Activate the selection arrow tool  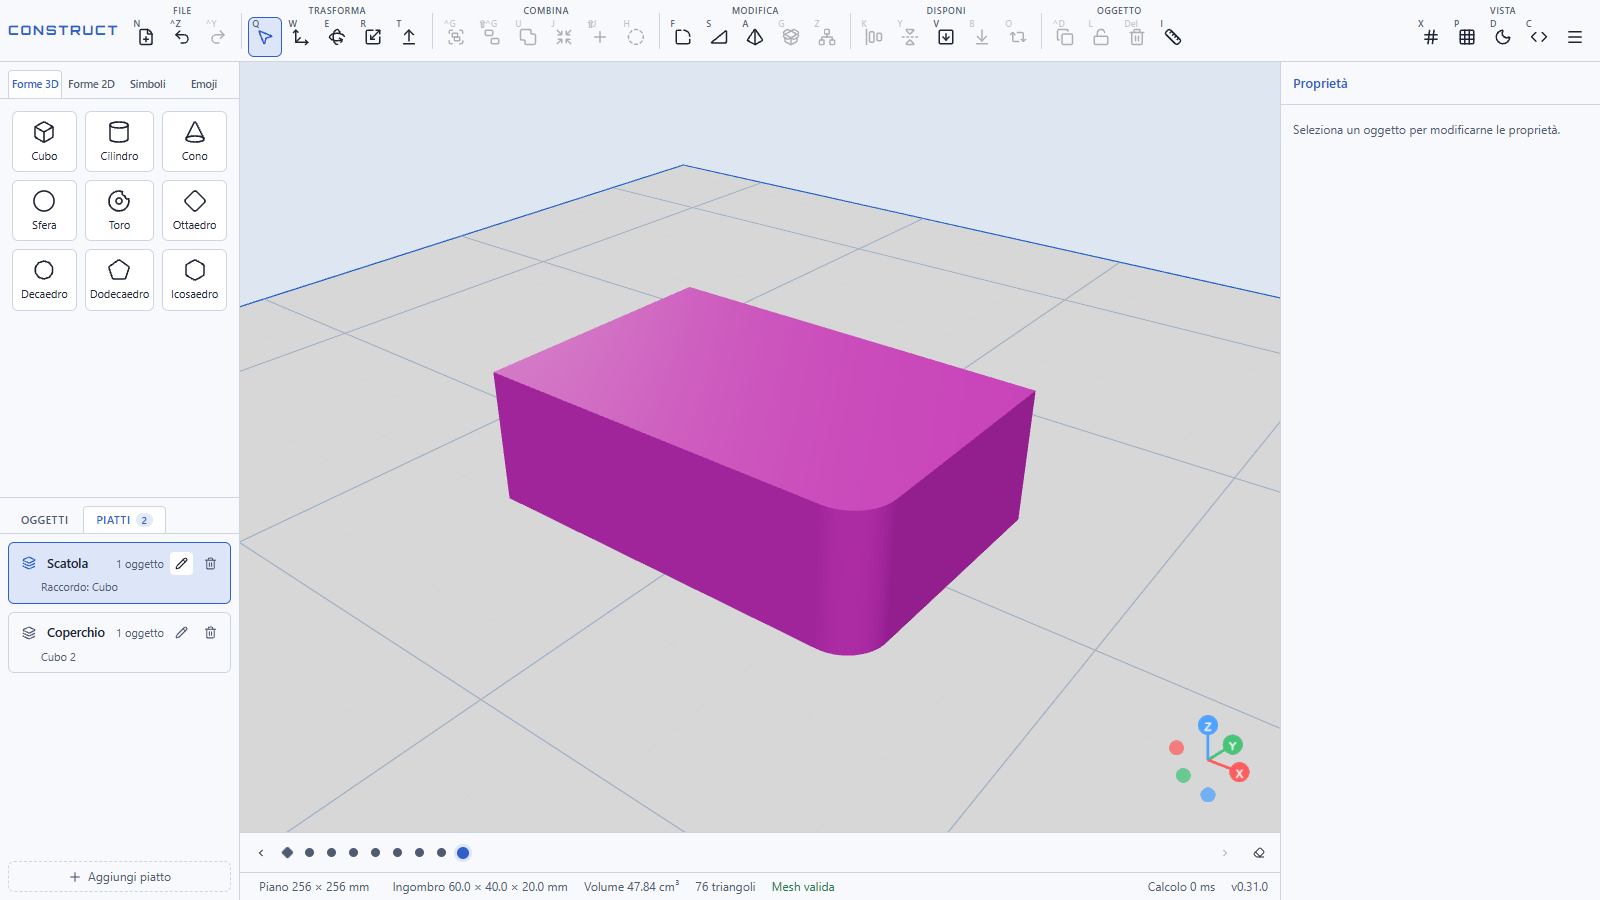point(265,37)
